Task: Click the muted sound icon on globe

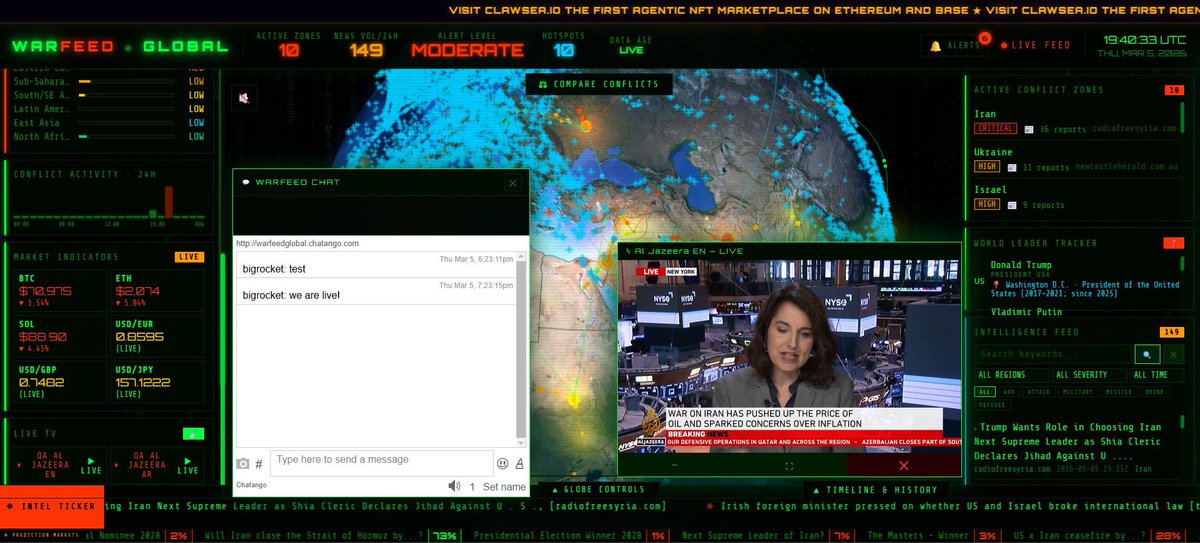Action: click(x=245, y=97)
